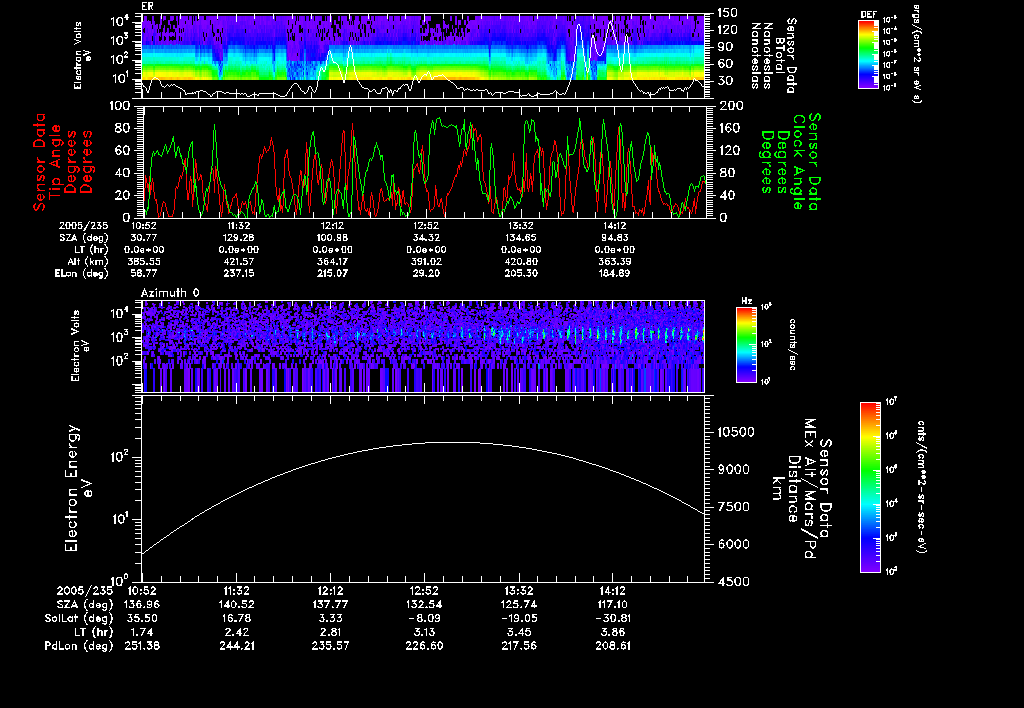Select ELon value 184.89
This screenshot has height=708, width=1024.
(x=615, y=273)
